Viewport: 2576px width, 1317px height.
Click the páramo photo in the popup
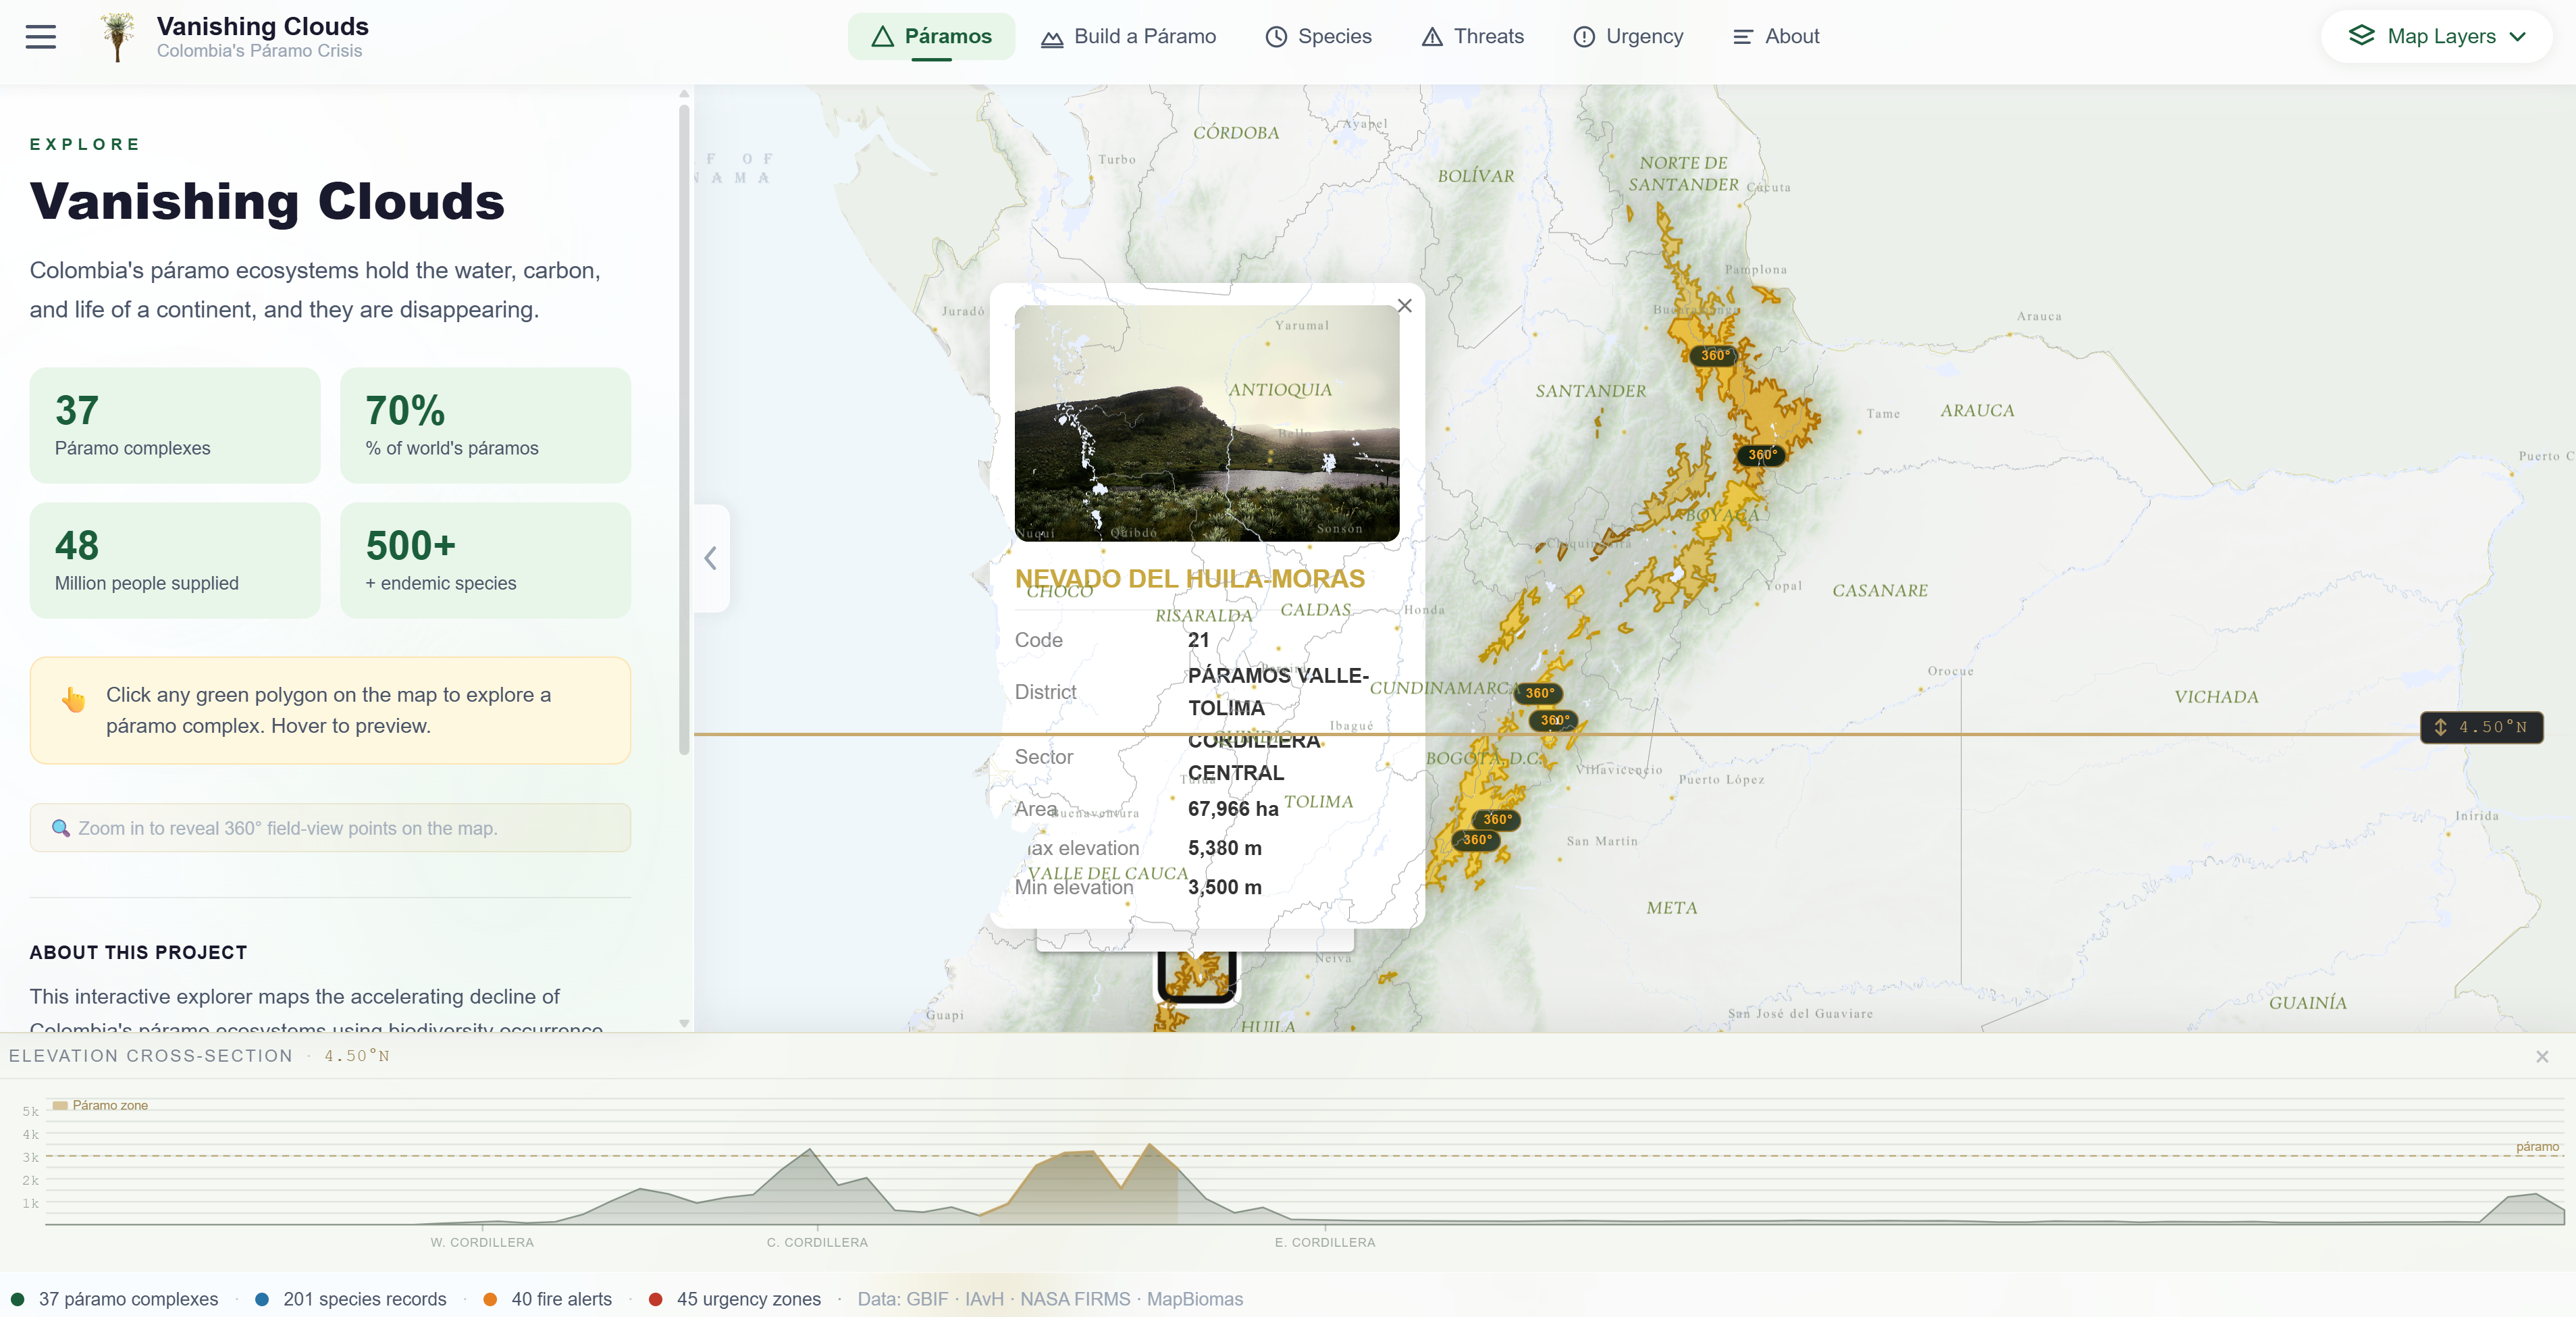tap(1206, 423)
